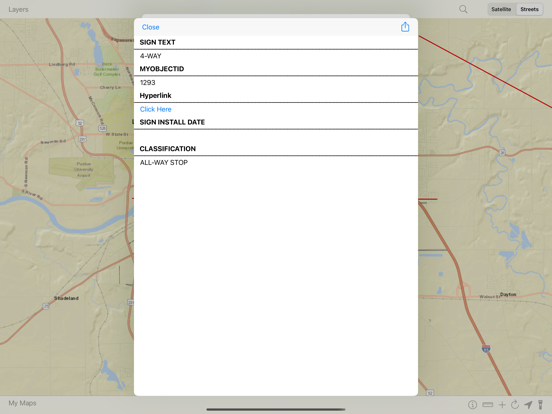Tap the refresh circular arrow icon
Screen dimensions: 552x414
click(x=515, y=404)
